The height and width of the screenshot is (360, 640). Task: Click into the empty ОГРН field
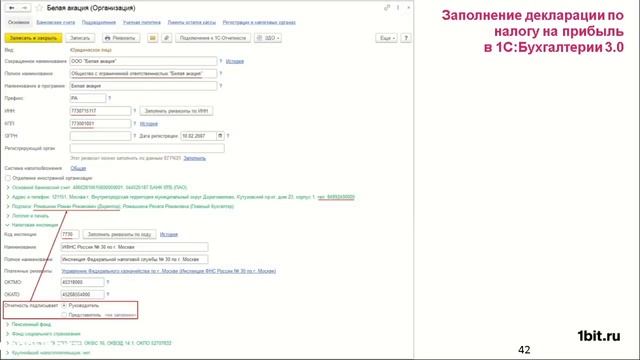(x=100, y=136)
